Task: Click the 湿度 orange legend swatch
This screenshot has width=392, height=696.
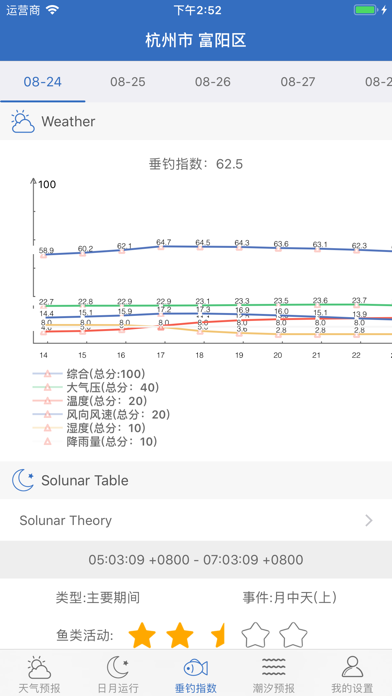Action: click(x=48, y=428)
